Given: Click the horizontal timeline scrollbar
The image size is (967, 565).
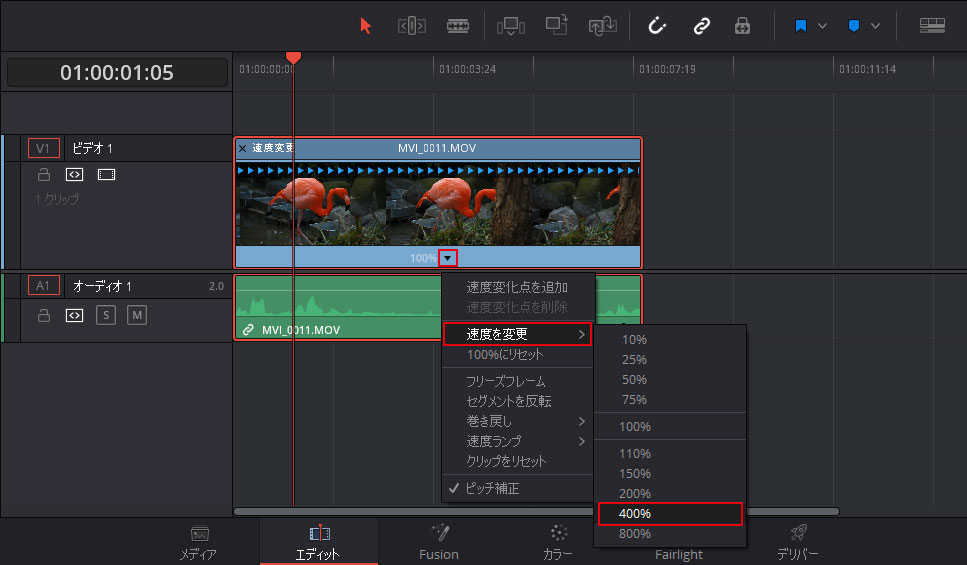Looking at the screenshot, I should pos(536,511).
